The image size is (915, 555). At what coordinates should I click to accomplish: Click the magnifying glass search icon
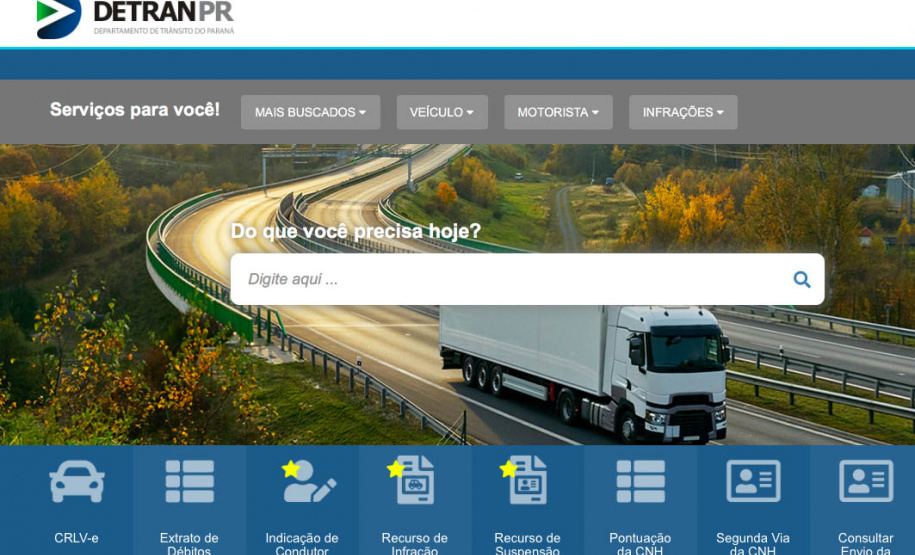802,280
